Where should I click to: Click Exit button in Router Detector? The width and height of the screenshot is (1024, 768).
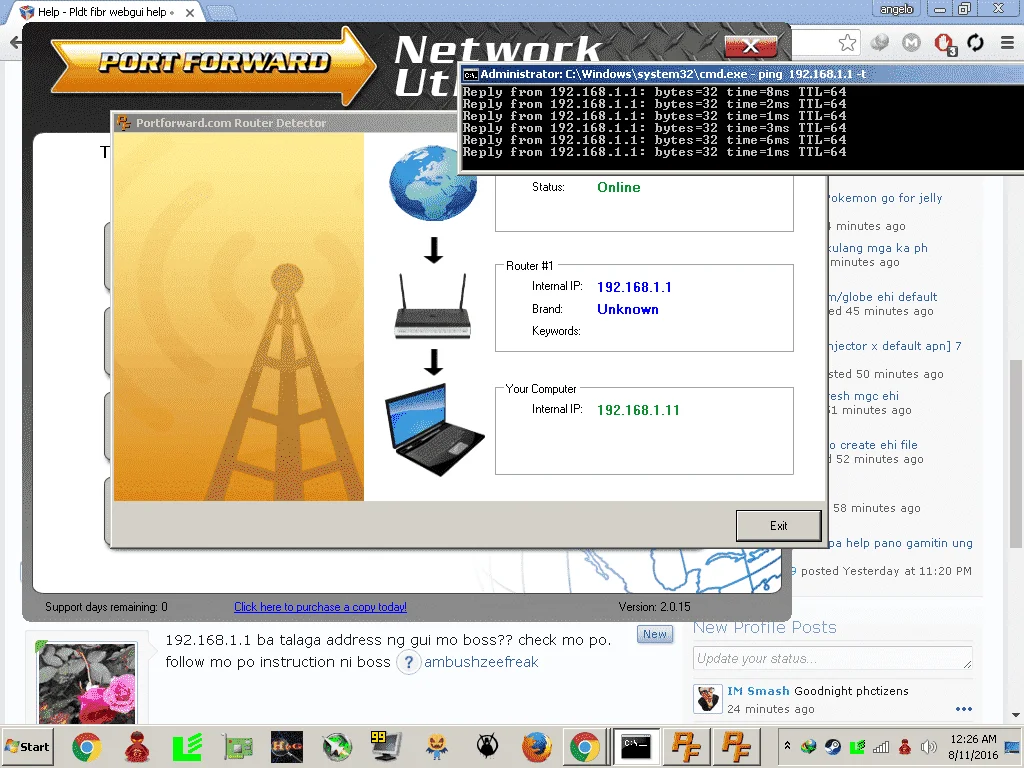coord(778,526)
